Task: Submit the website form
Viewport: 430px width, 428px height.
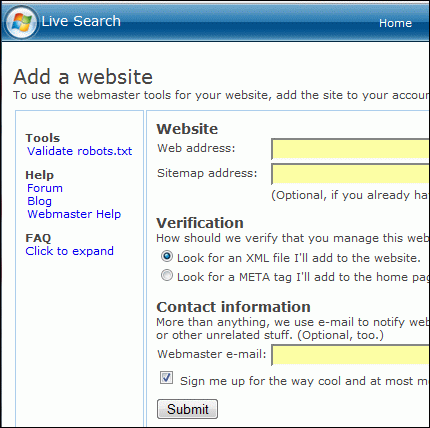Action: (187, 409)
